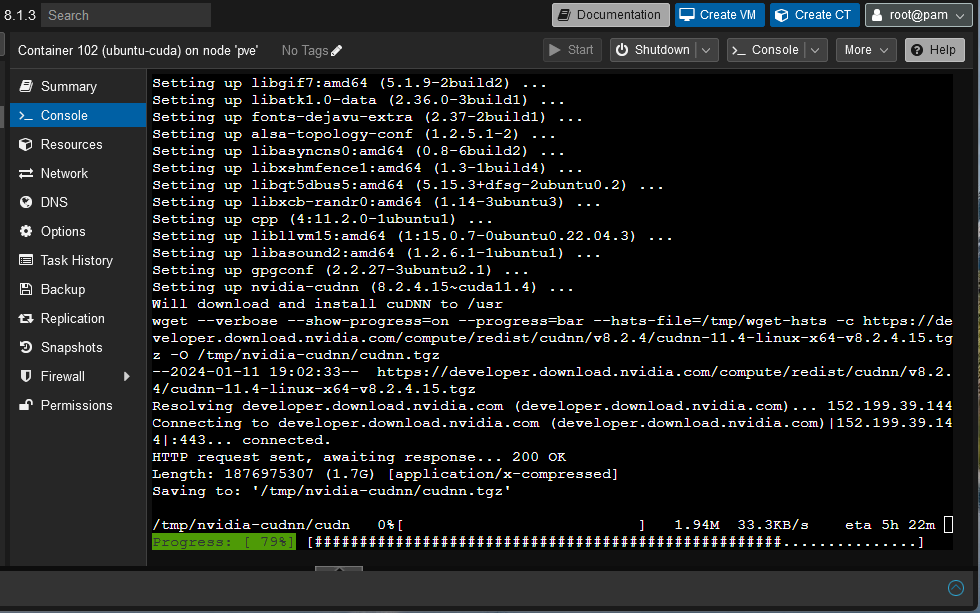Open the Backup section
This screenshot has width=980, height=613.
click(x=78, y=289)
